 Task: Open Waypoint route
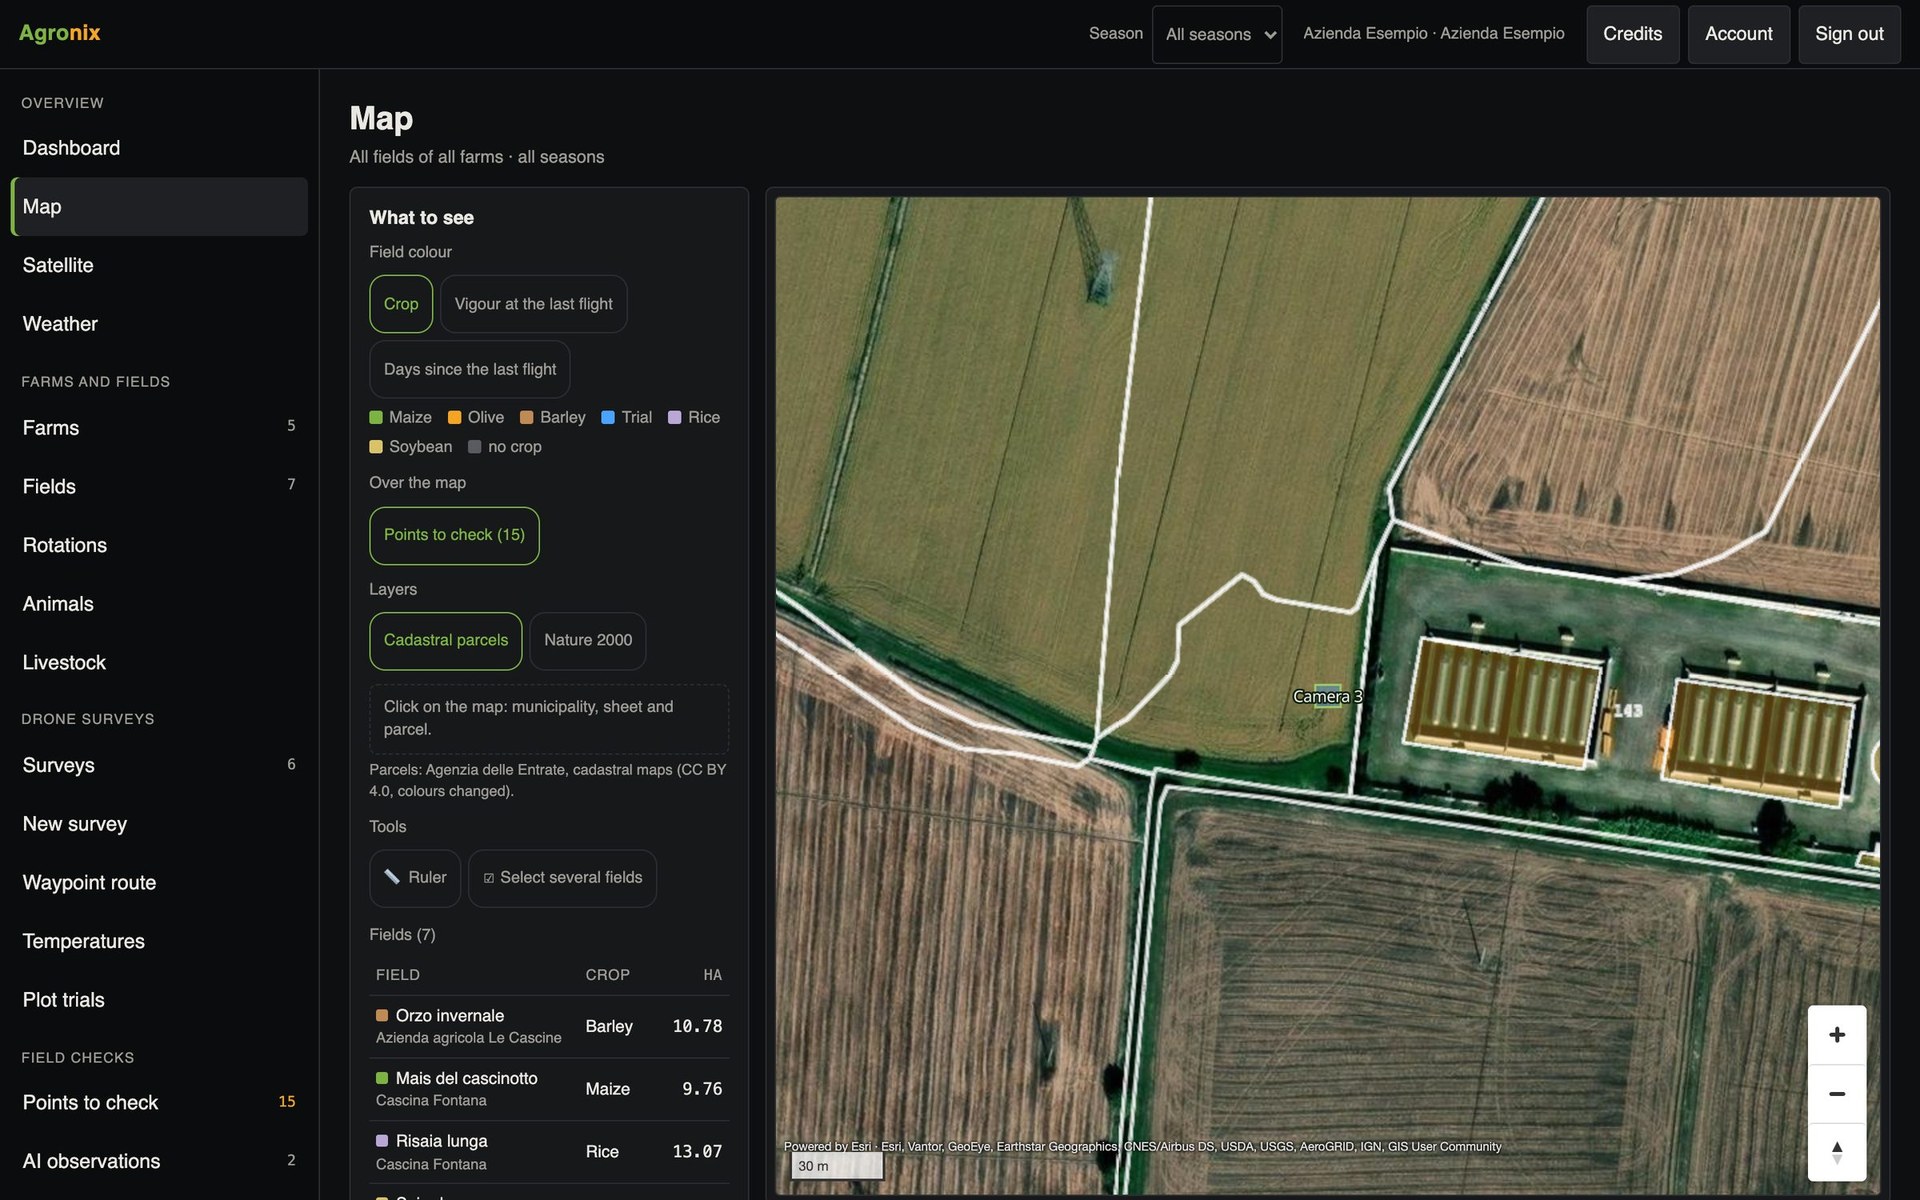159,883
